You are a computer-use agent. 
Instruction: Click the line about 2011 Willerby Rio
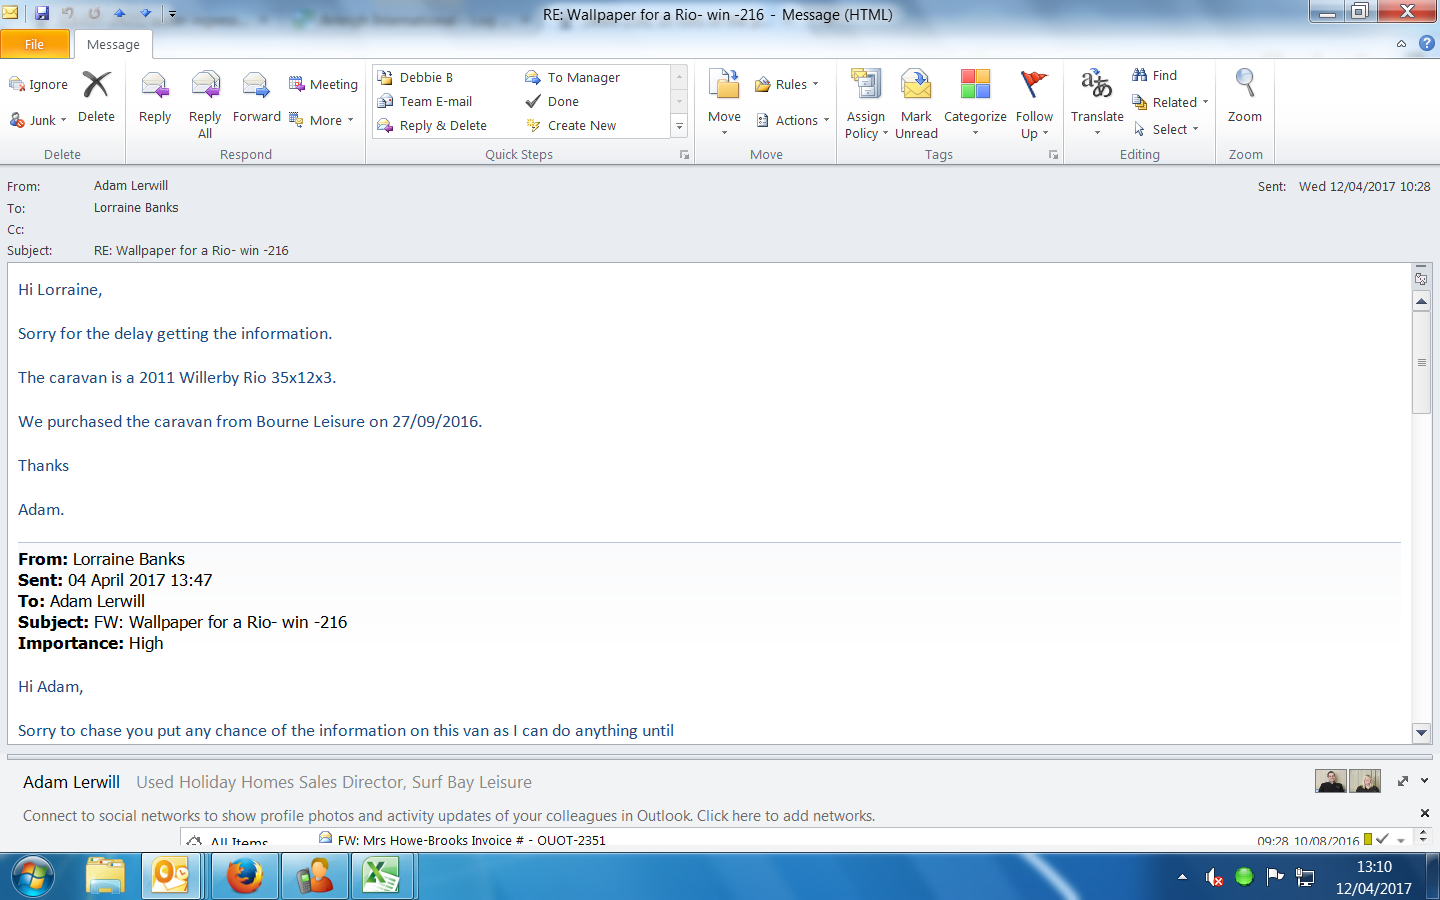tap(177, 378)
